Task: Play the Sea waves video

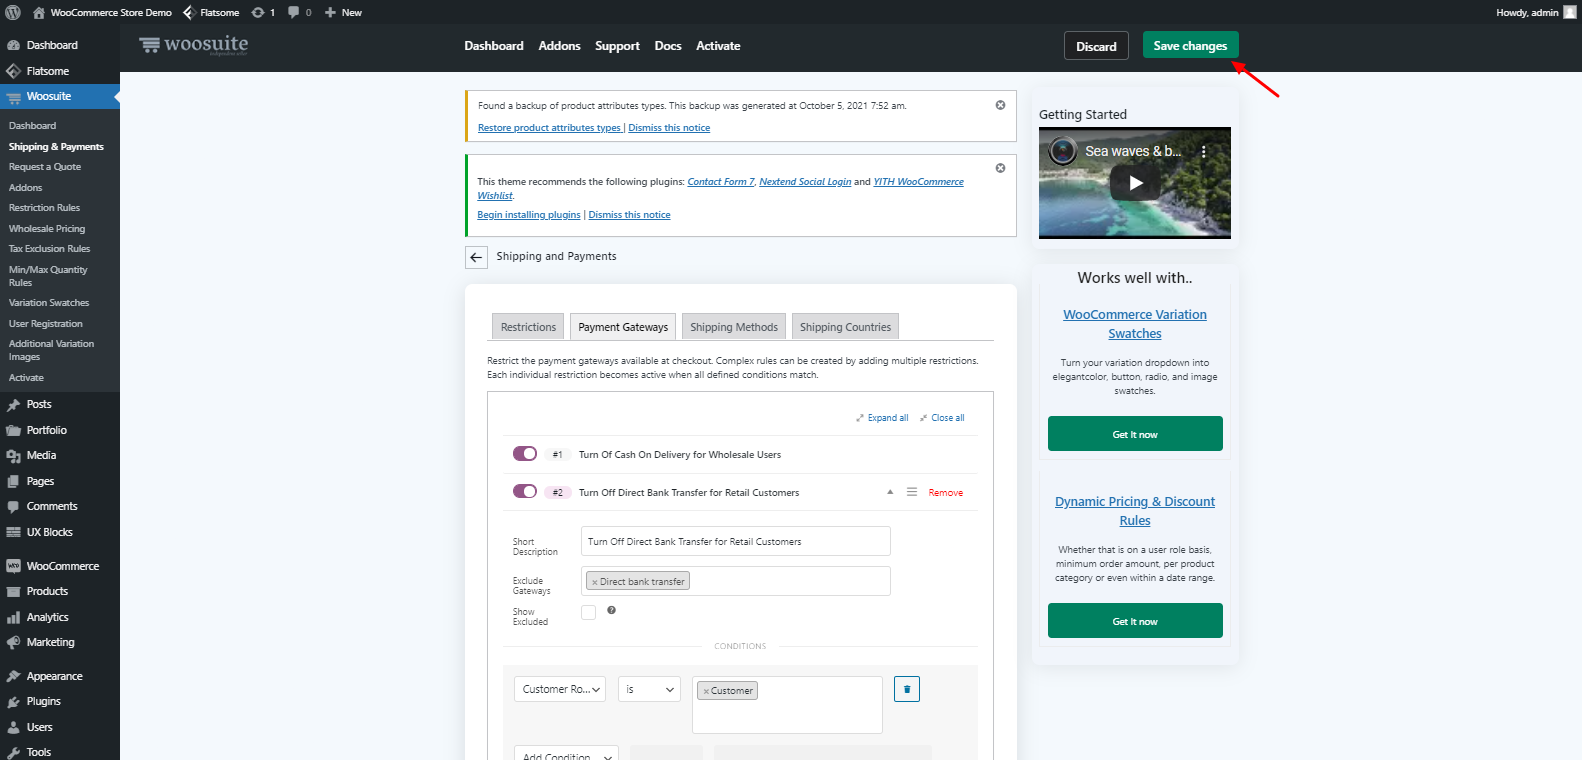Action: (x=1135, y=183)
